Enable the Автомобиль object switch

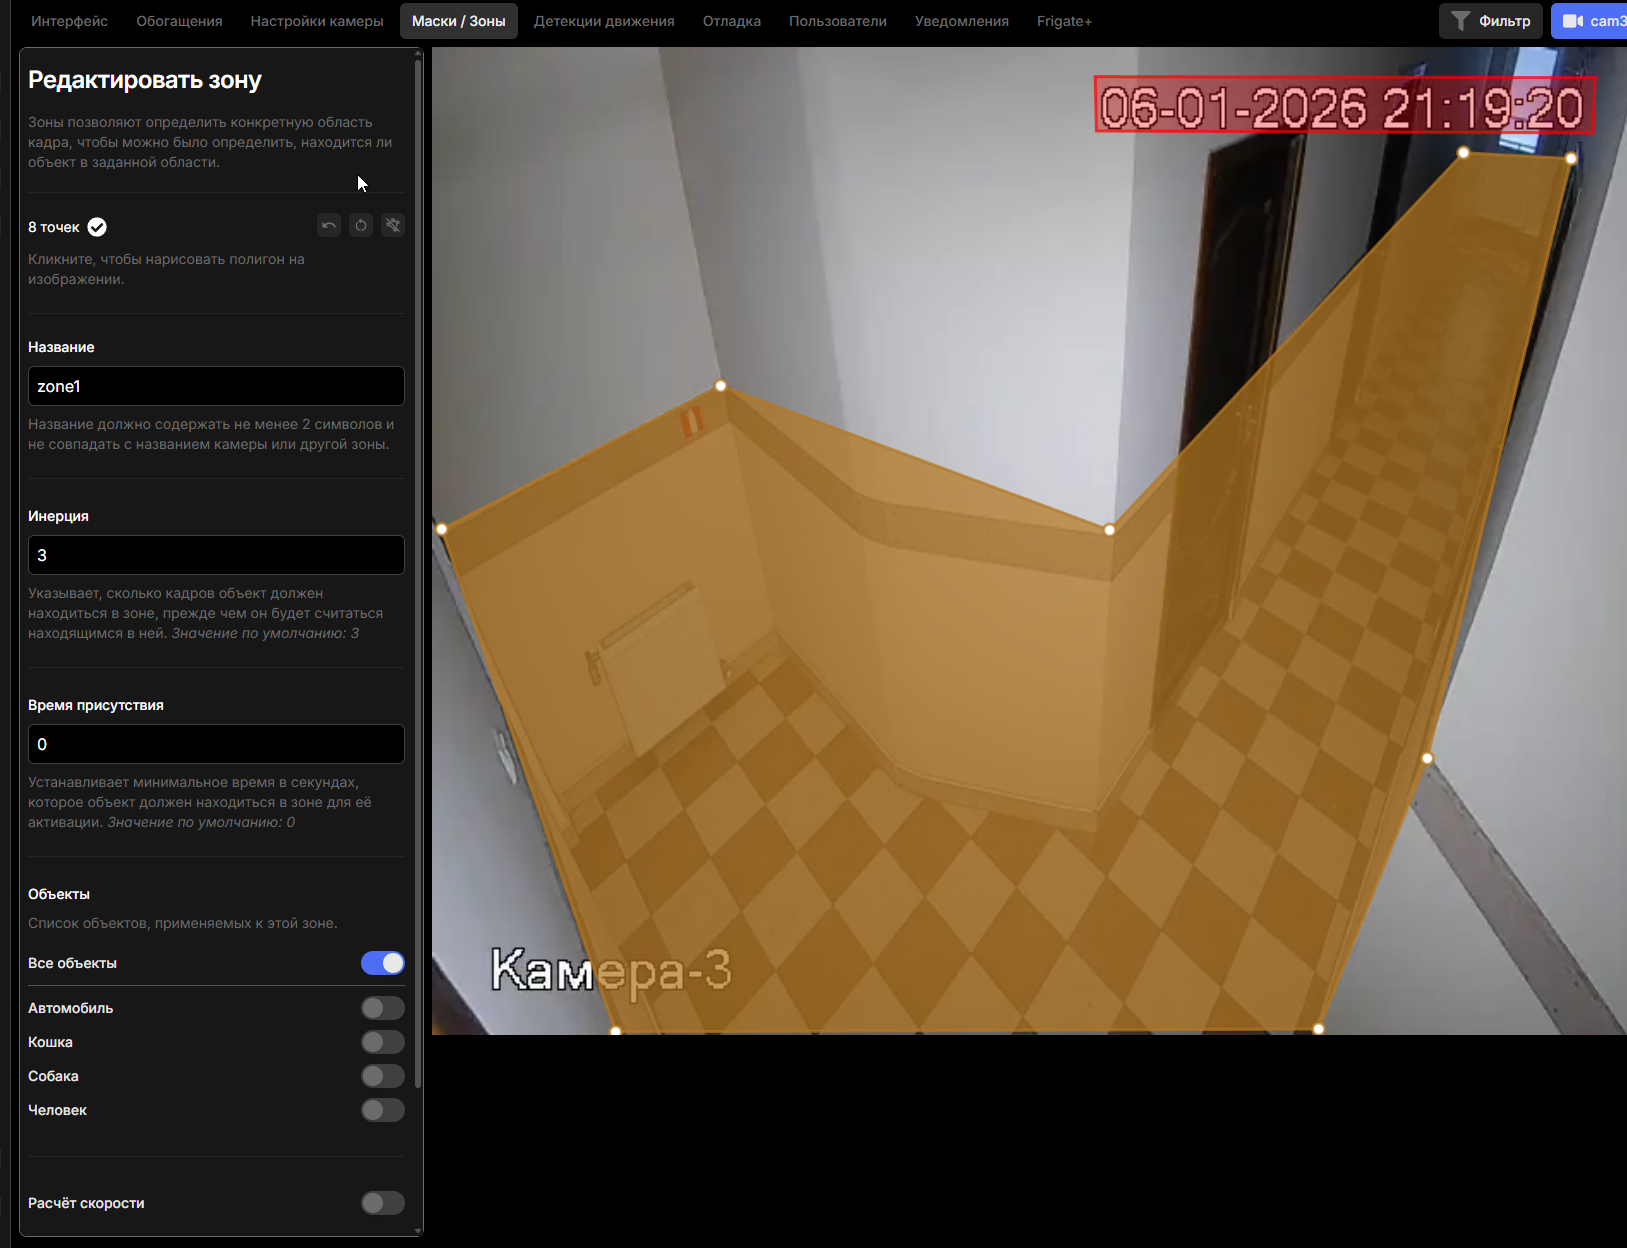383,1008
